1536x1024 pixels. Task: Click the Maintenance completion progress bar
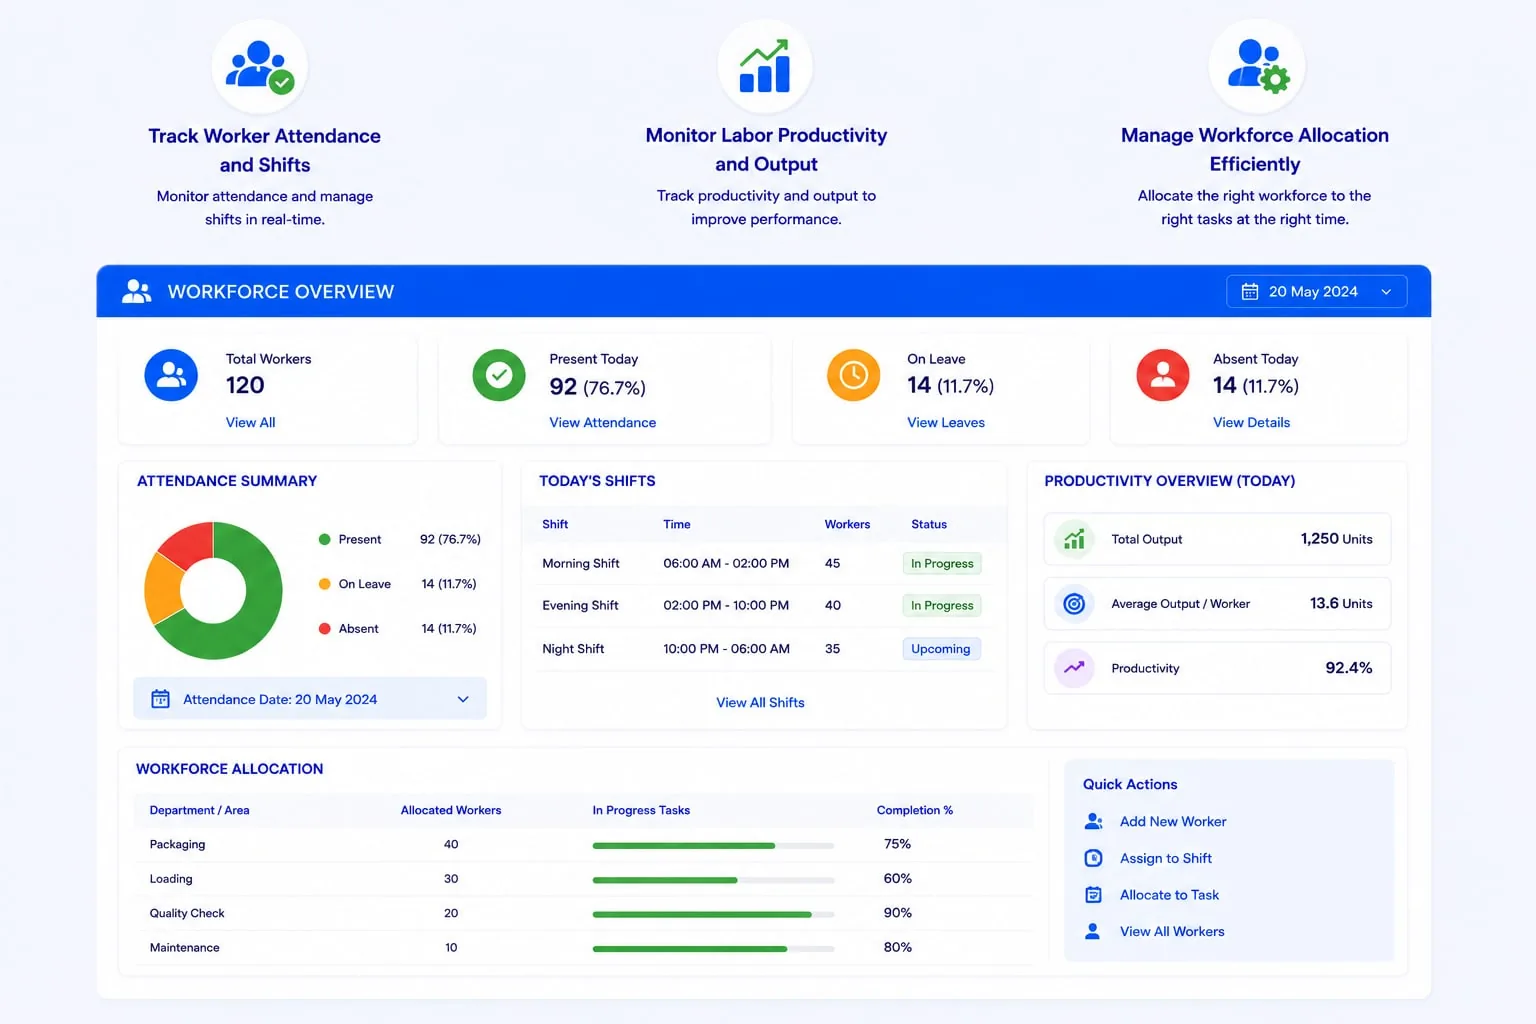pos(713,949)
